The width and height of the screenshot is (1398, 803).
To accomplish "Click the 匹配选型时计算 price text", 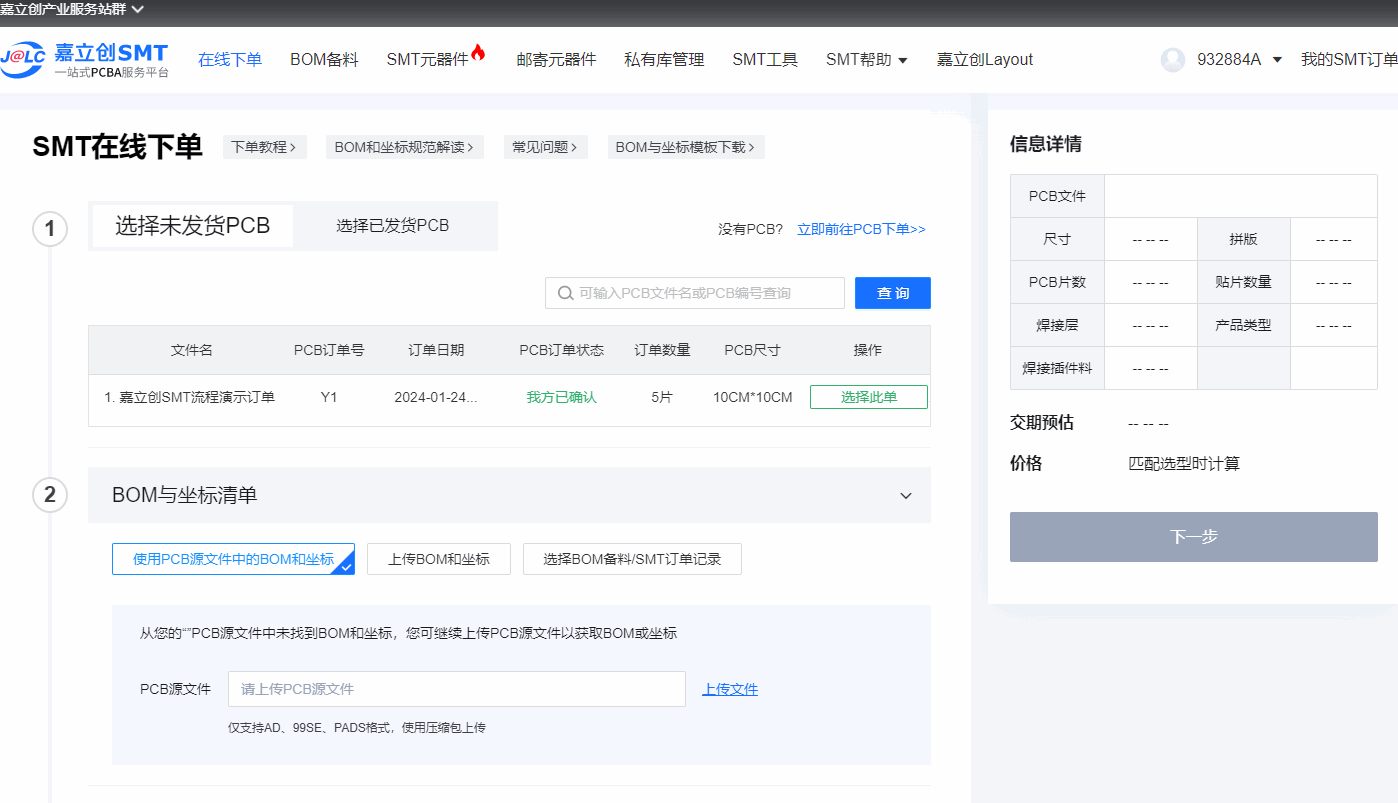I will 1184,464.
